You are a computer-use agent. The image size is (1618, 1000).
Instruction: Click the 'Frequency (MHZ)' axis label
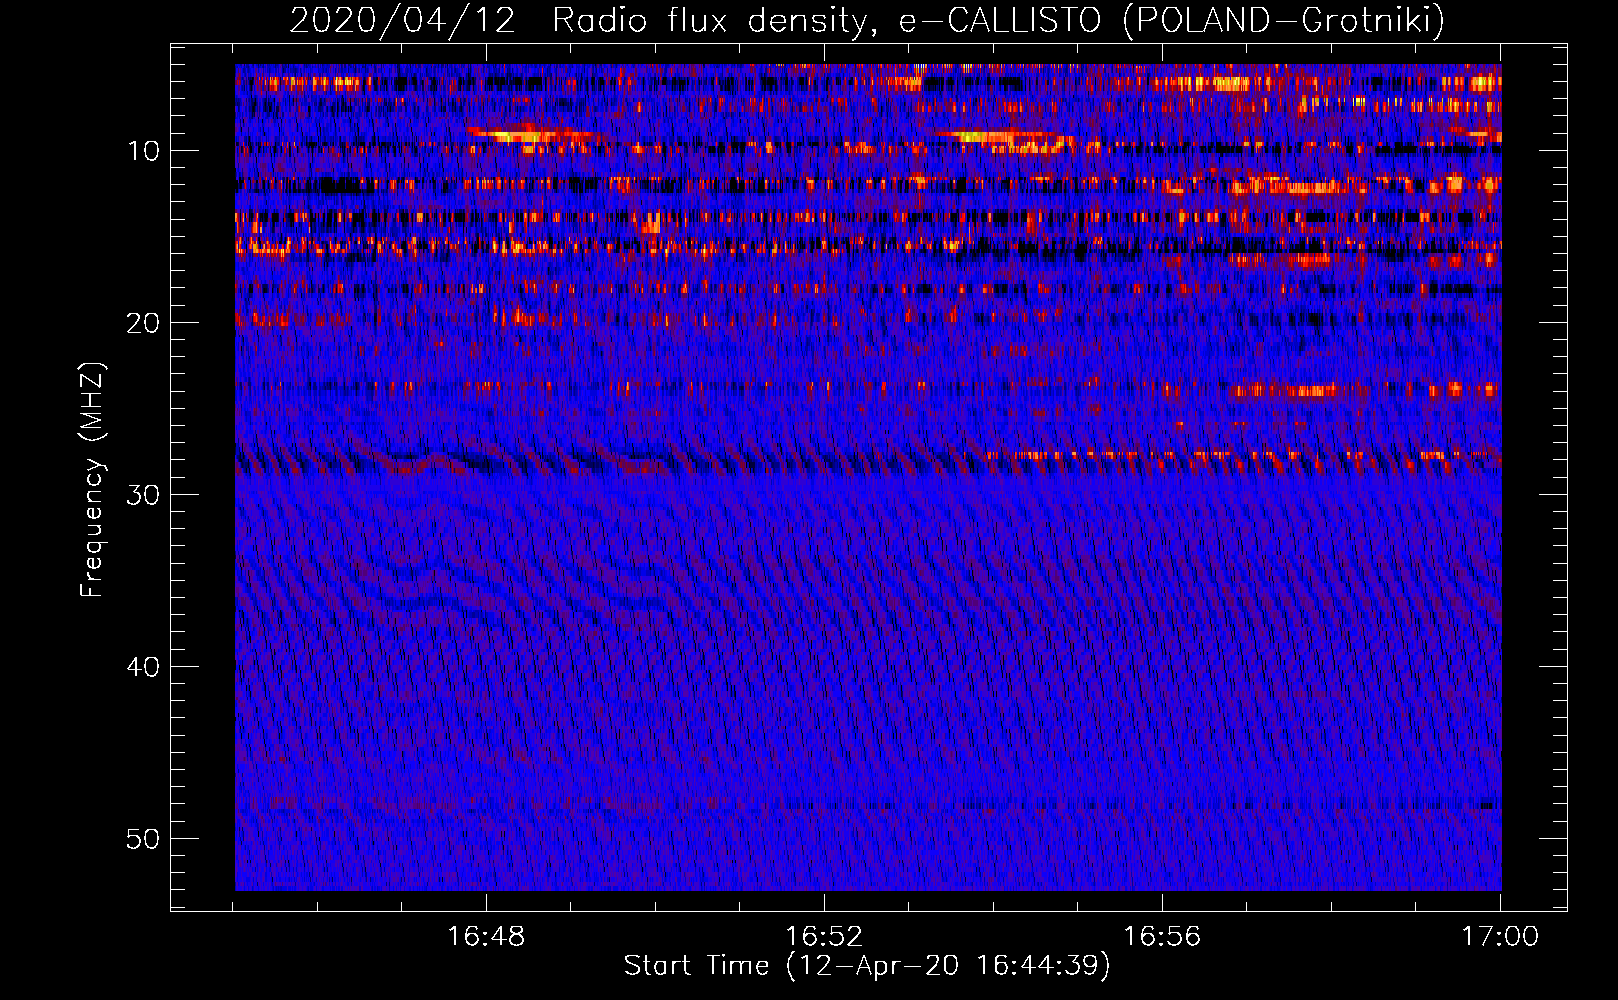click(x=92, y=480)
